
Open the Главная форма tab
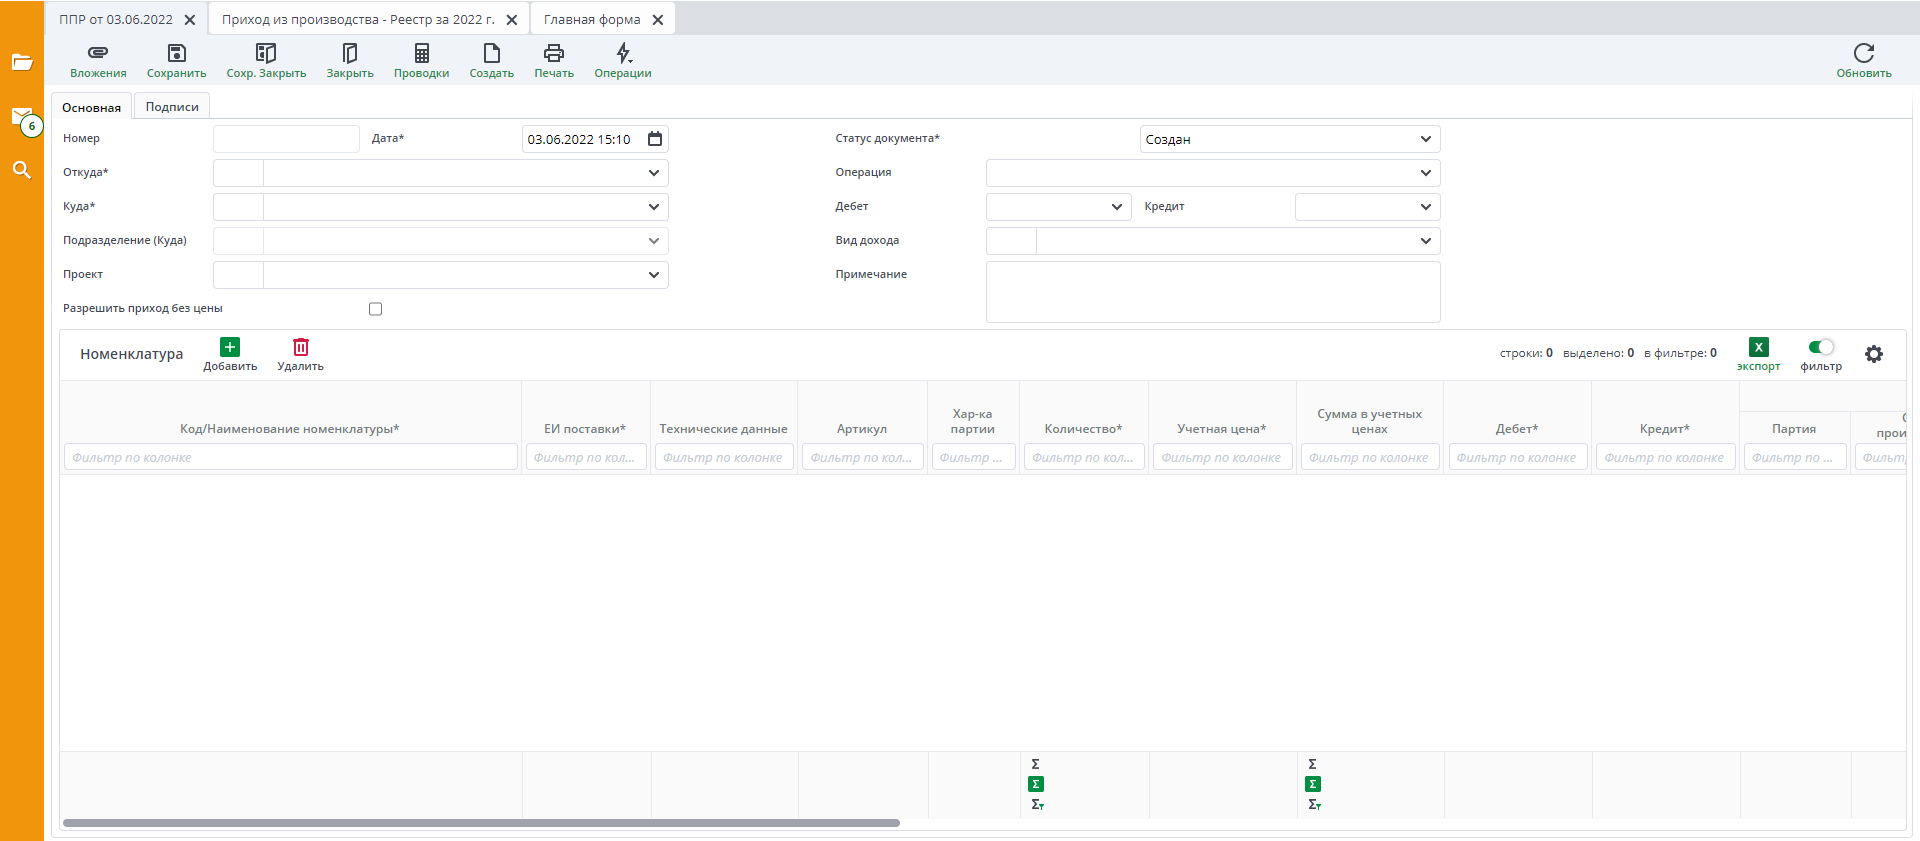point(592,19)
